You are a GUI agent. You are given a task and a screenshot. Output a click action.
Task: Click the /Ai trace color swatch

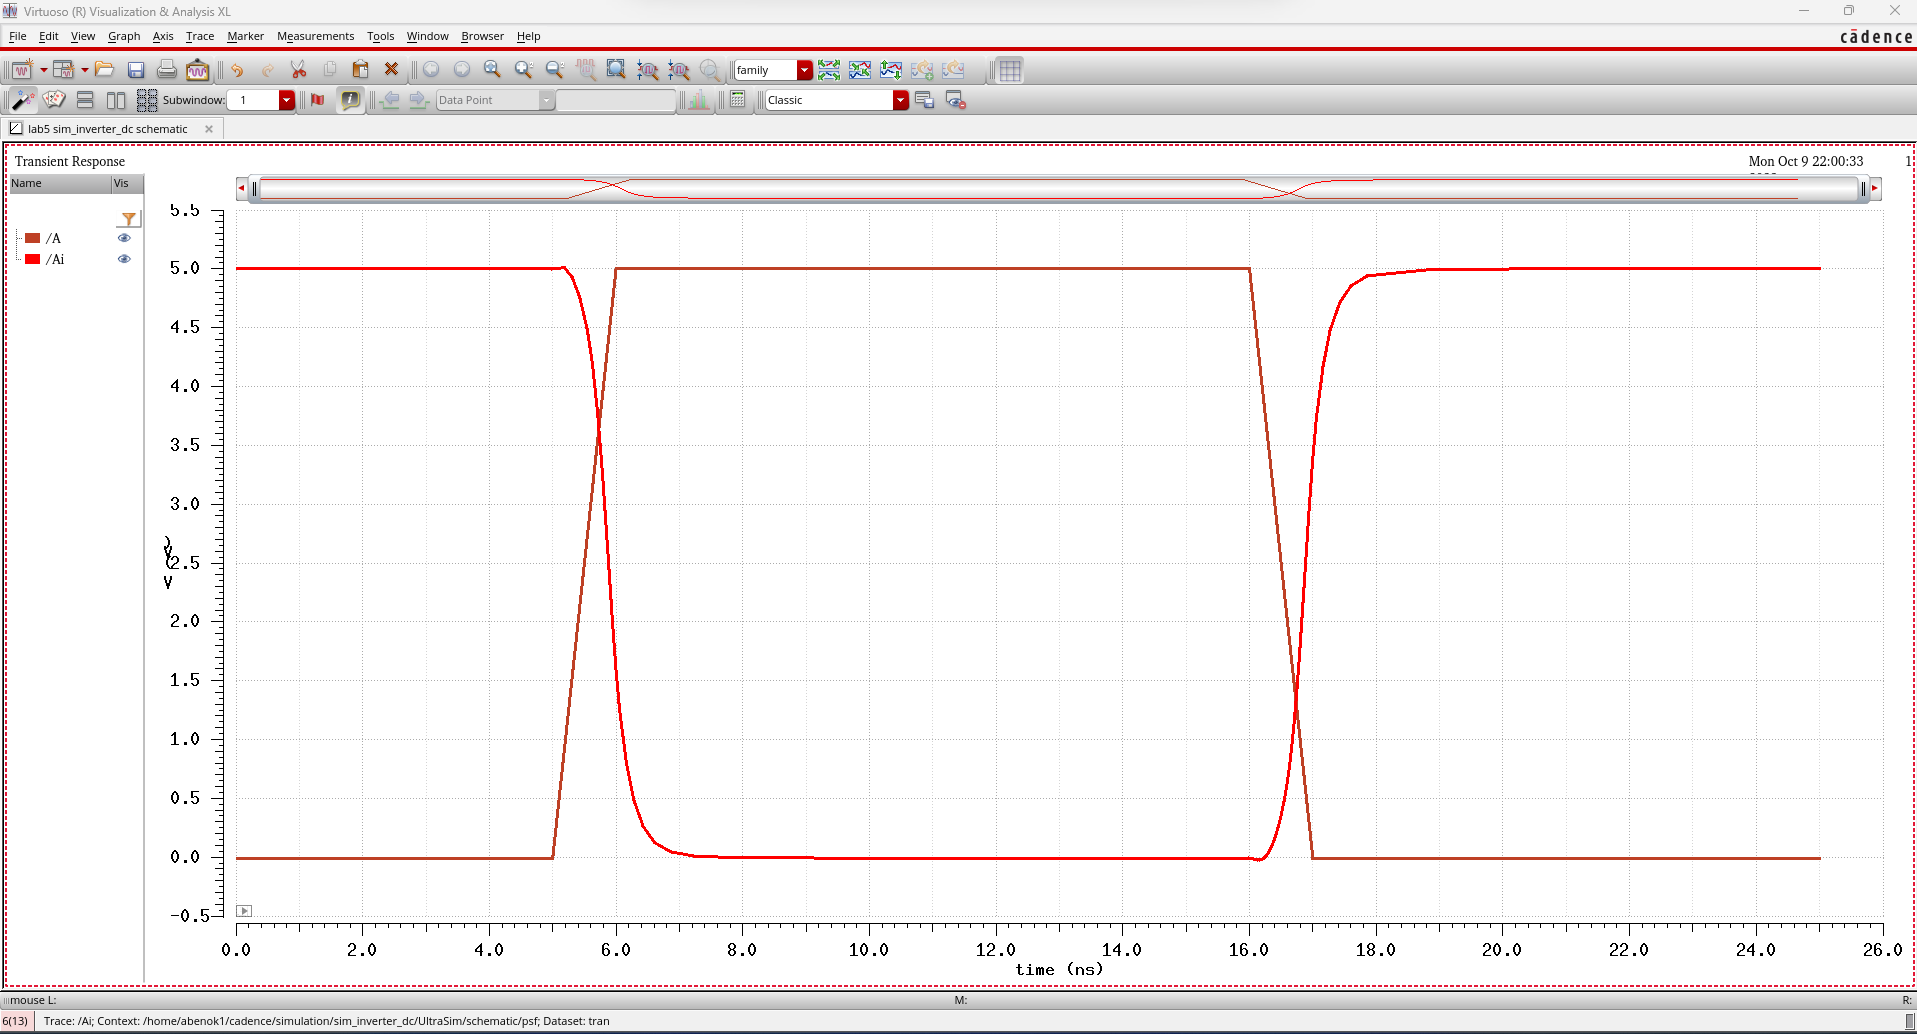tap(33, 259)
